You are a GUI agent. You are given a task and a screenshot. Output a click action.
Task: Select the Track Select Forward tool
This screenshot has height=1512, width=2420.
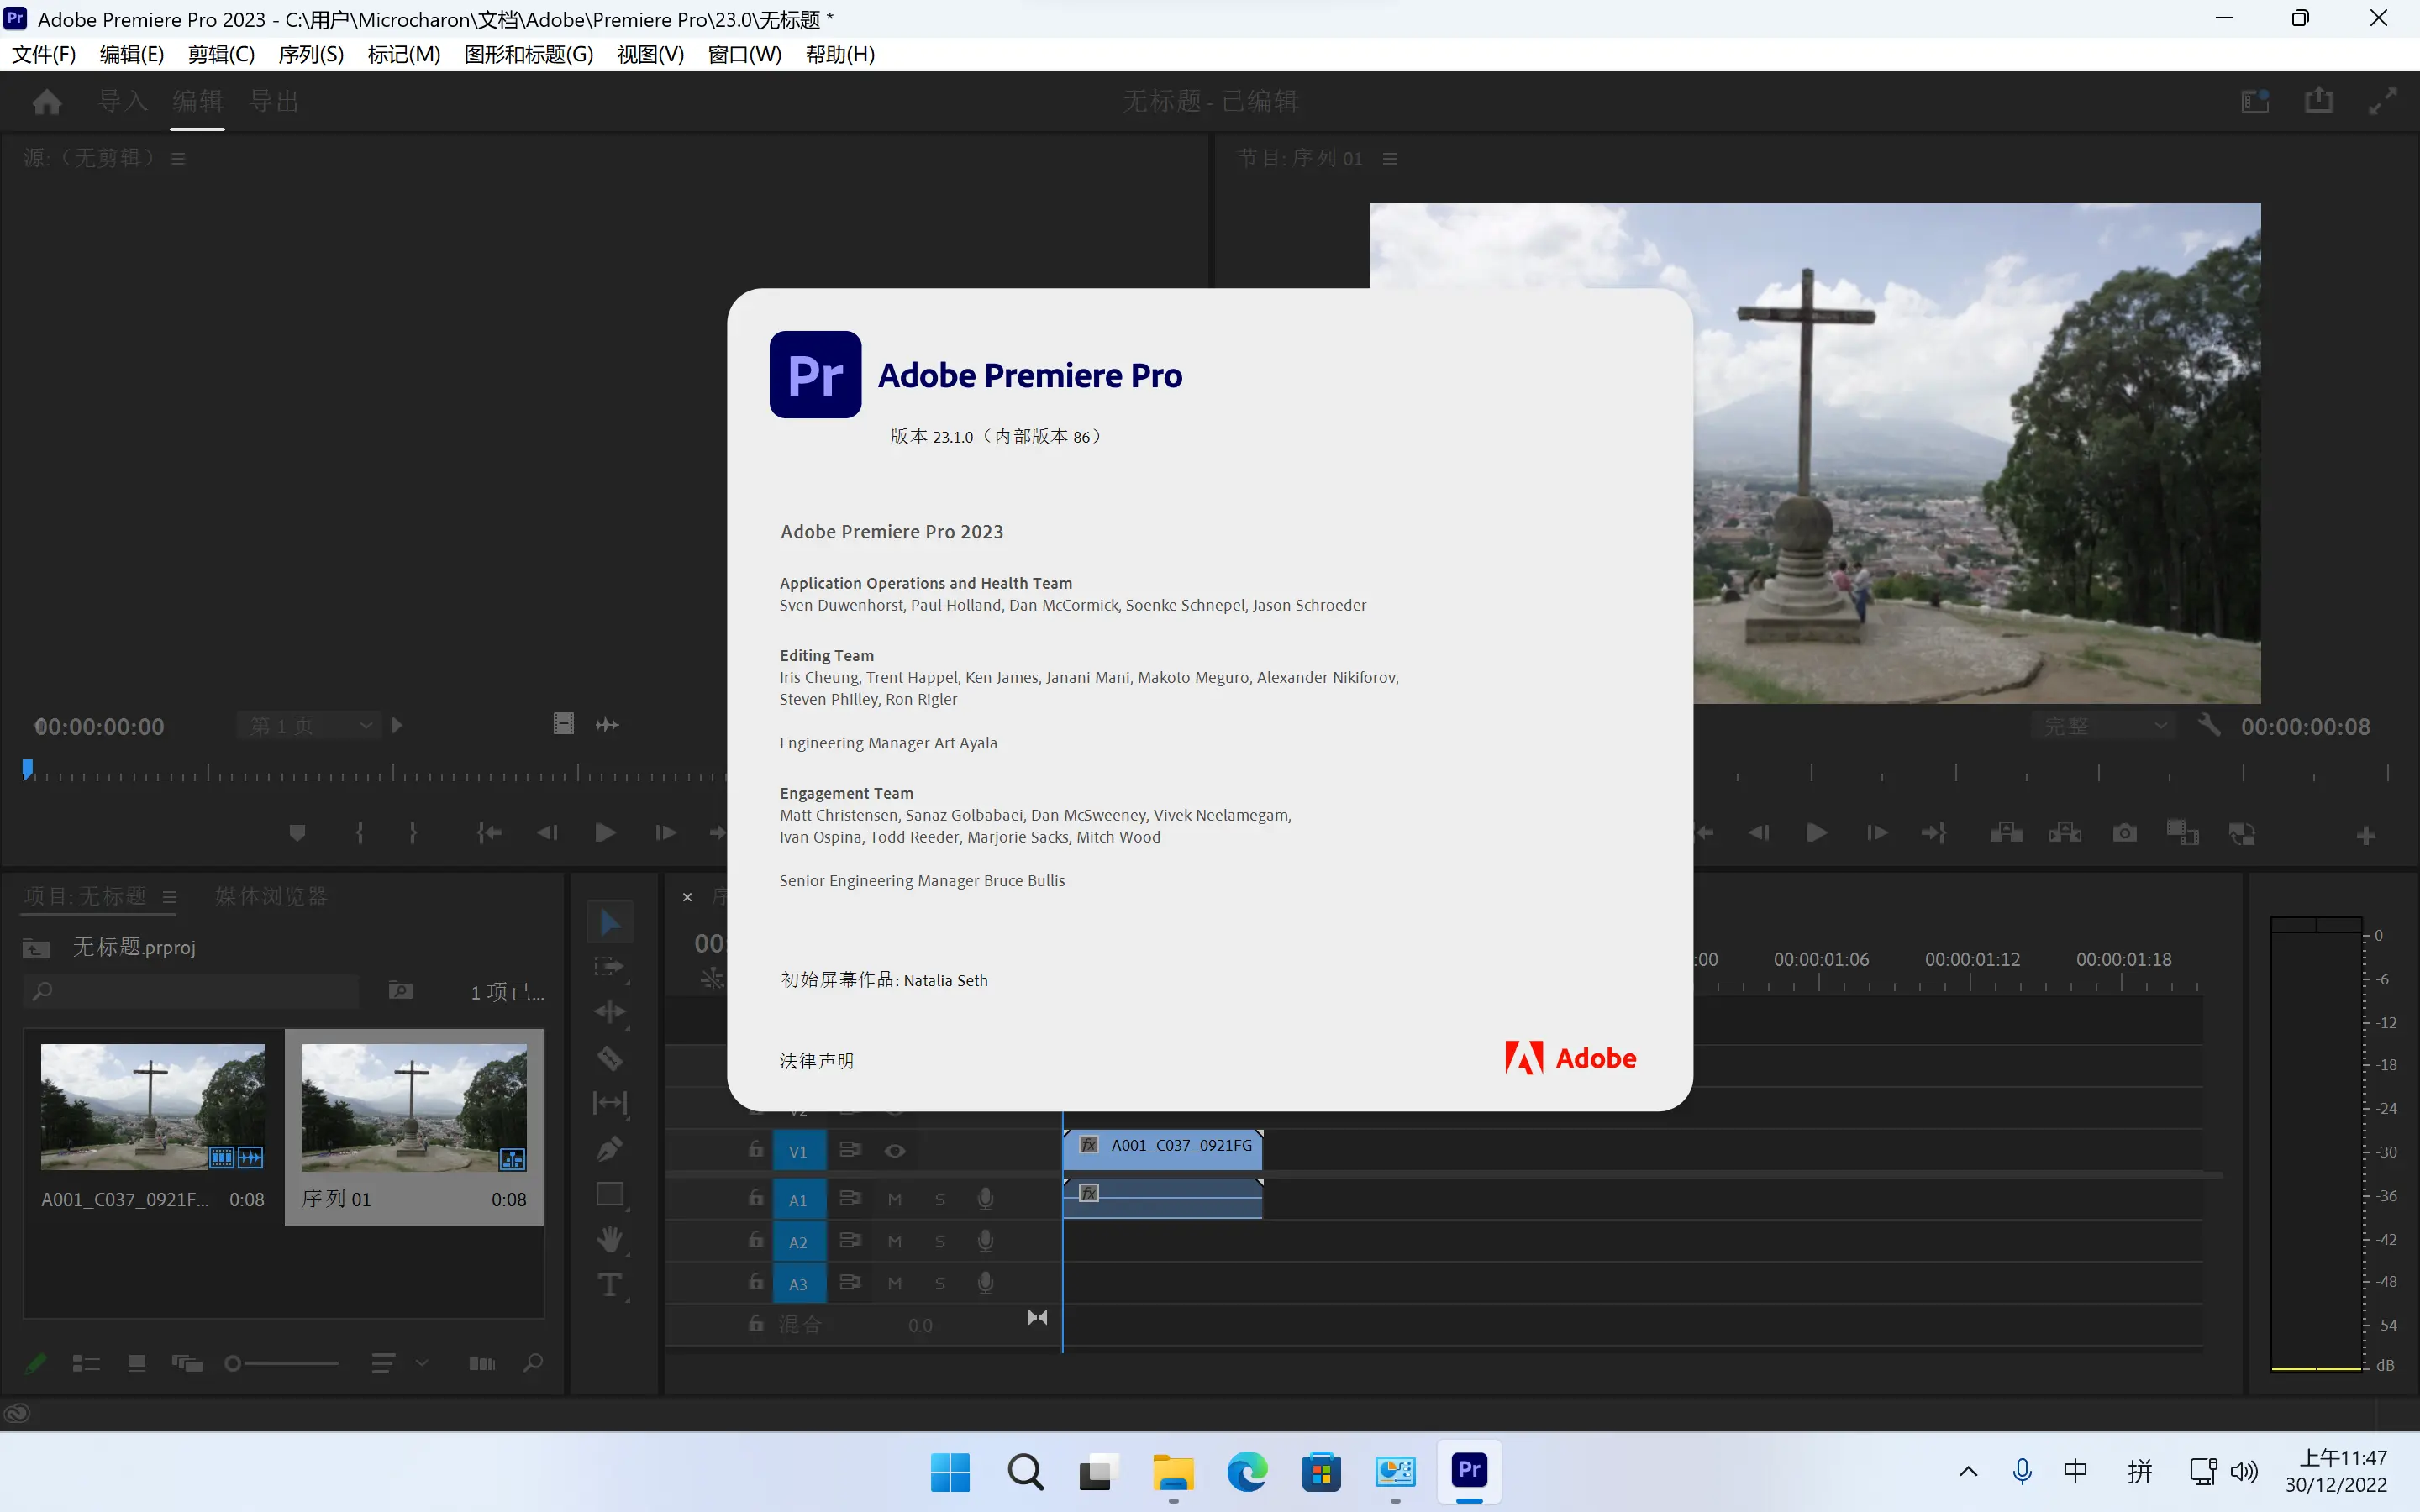[x=608, y=967]
